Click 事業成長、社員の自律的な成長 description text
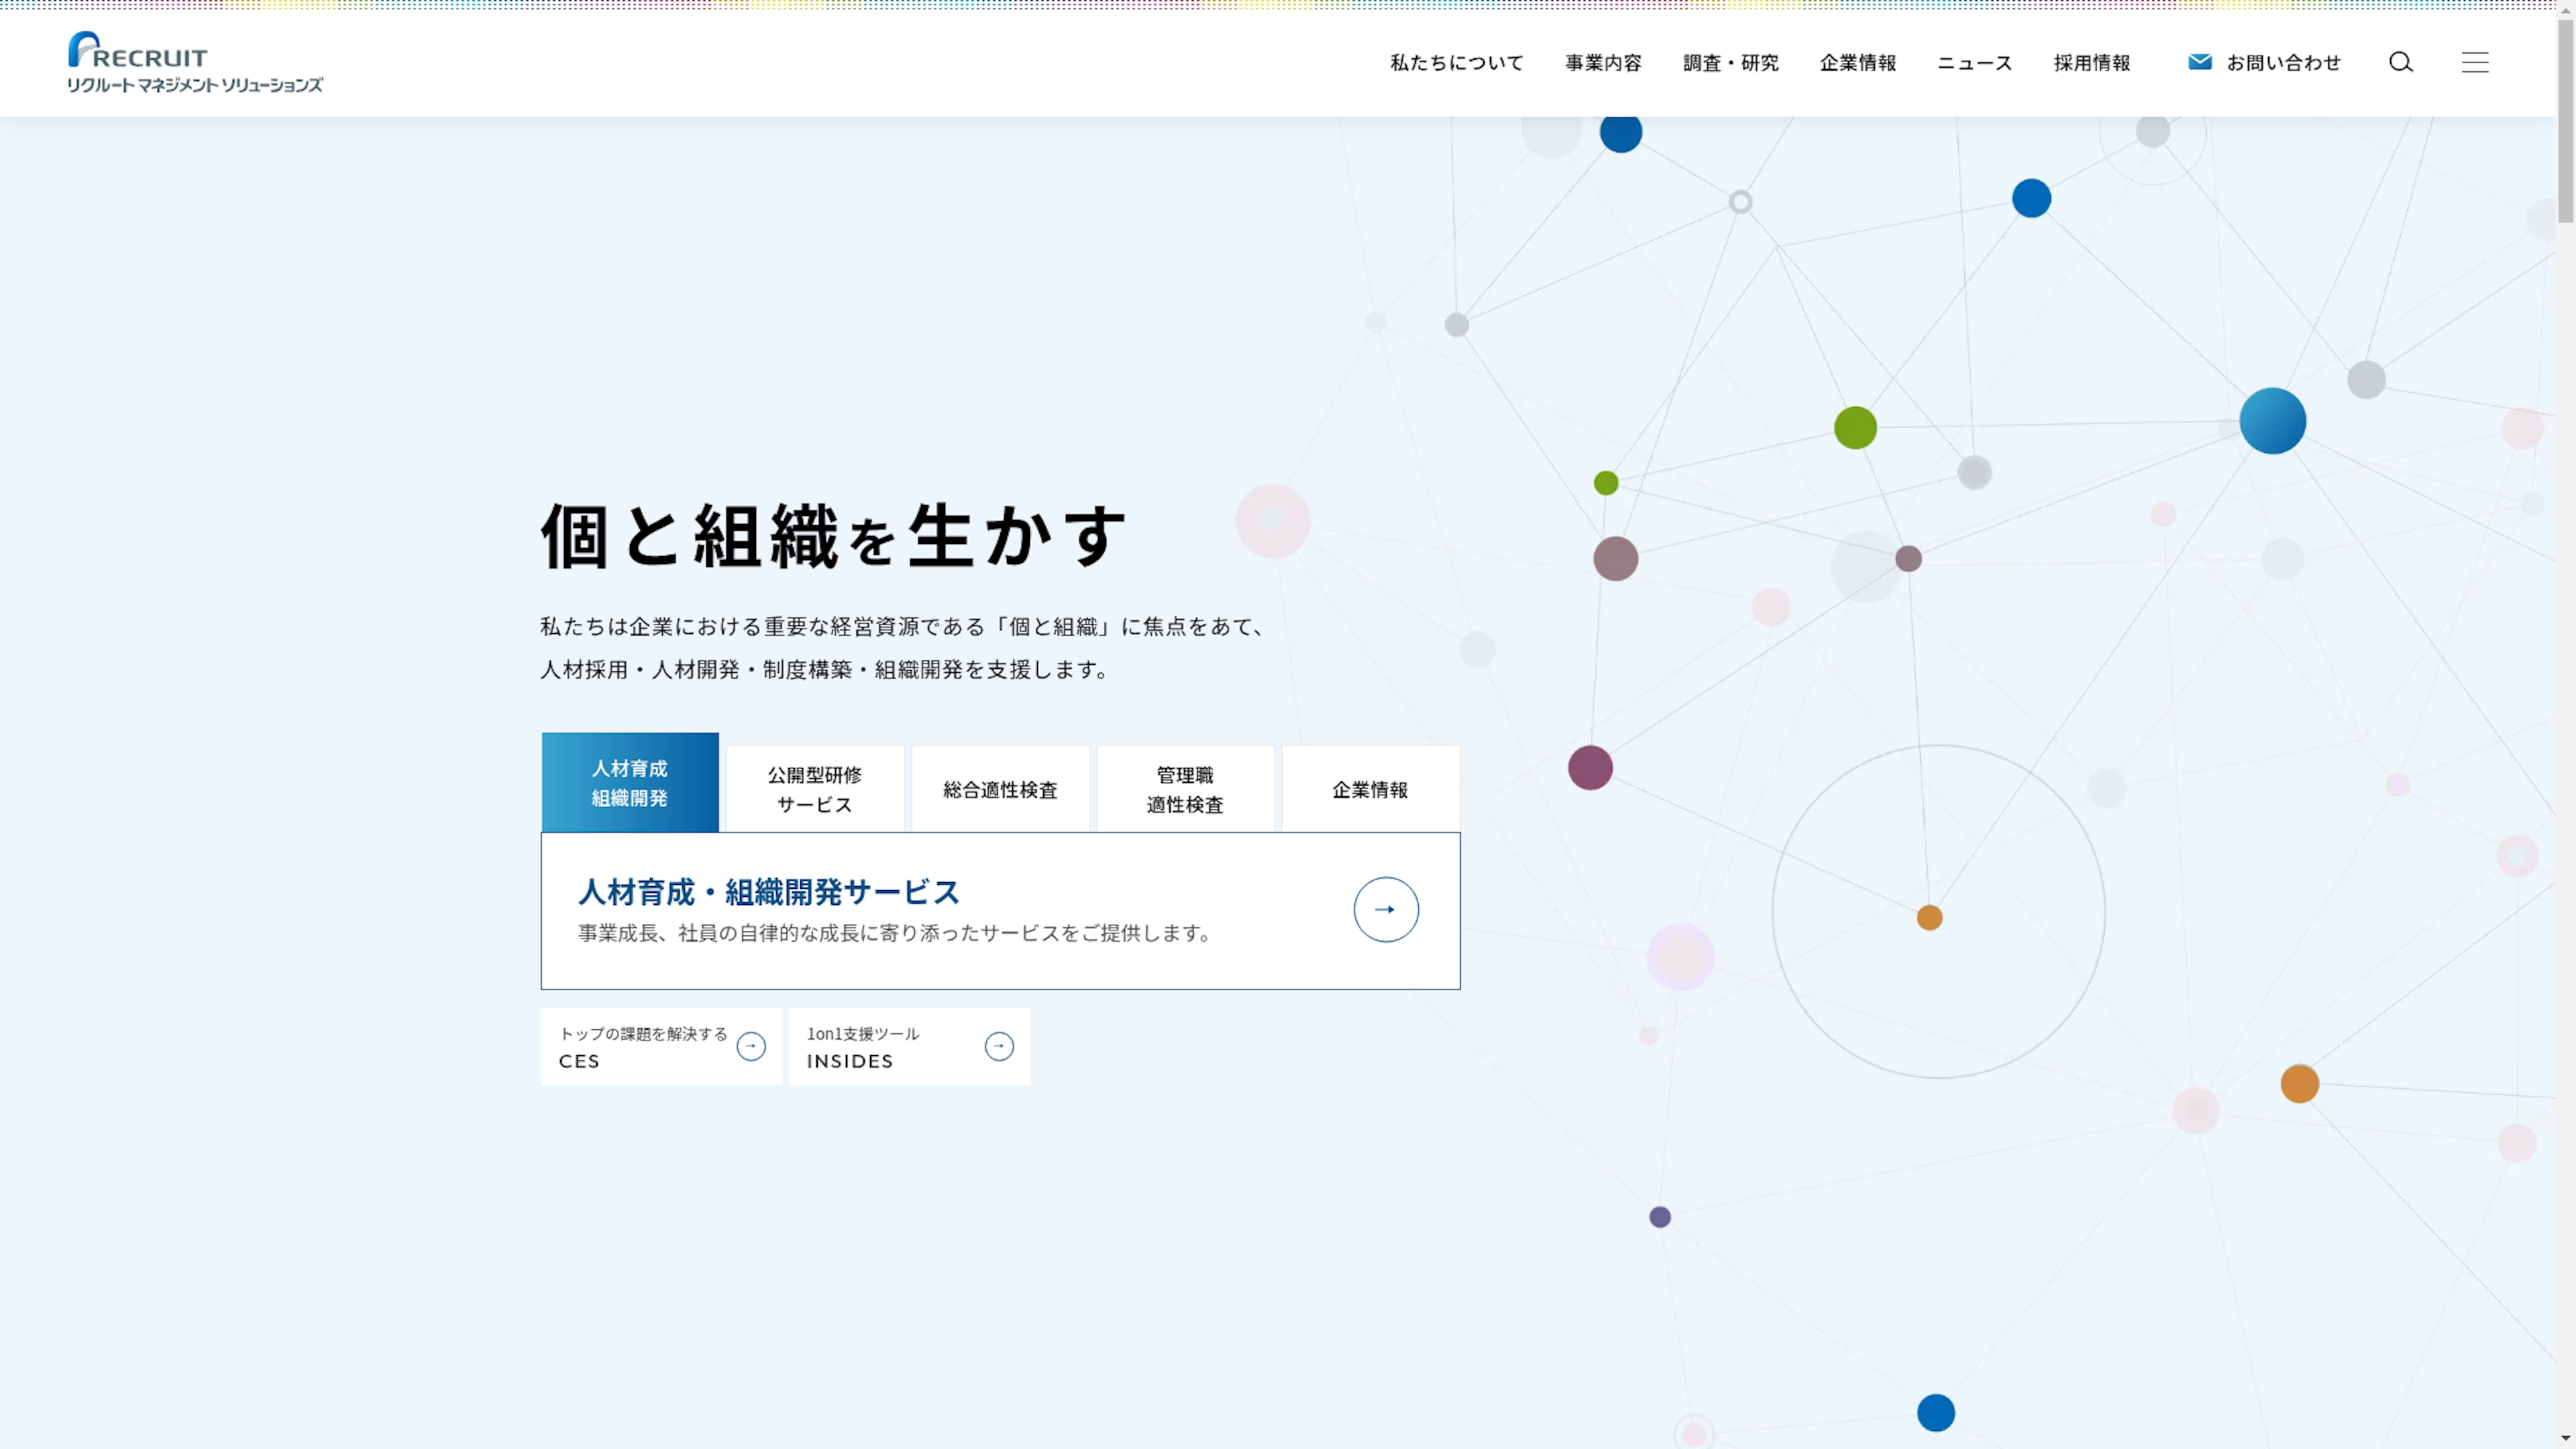 click(895, 933)
